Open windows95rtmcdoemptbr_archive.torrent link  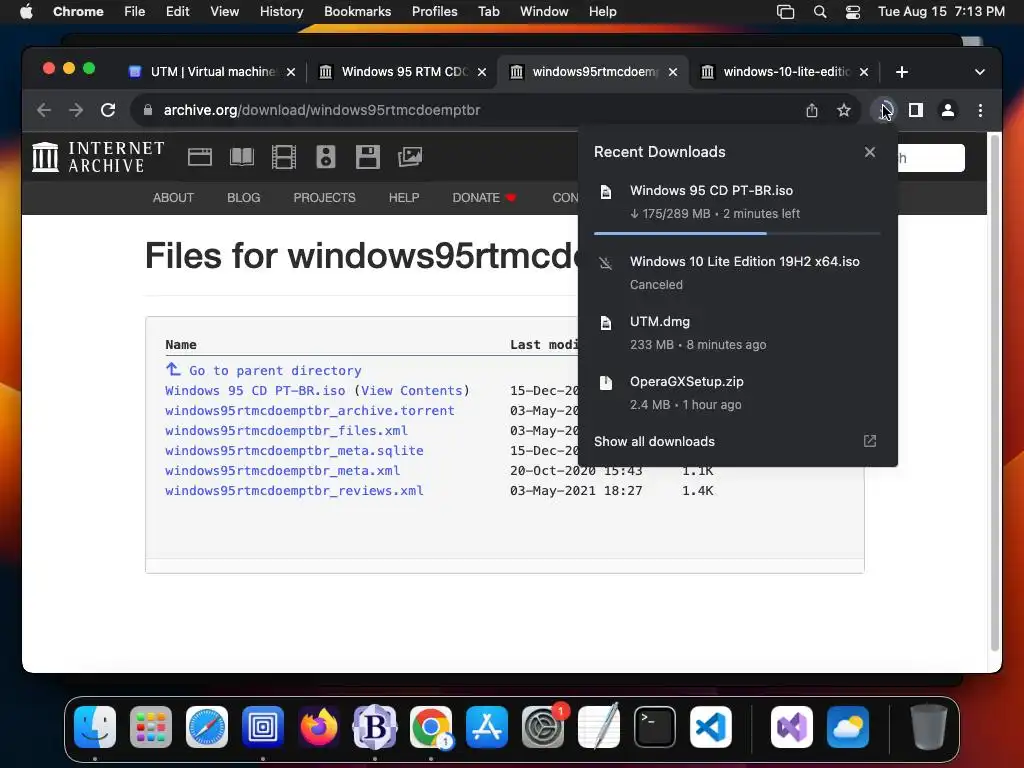pyautogui.click(x=310, y=411)
